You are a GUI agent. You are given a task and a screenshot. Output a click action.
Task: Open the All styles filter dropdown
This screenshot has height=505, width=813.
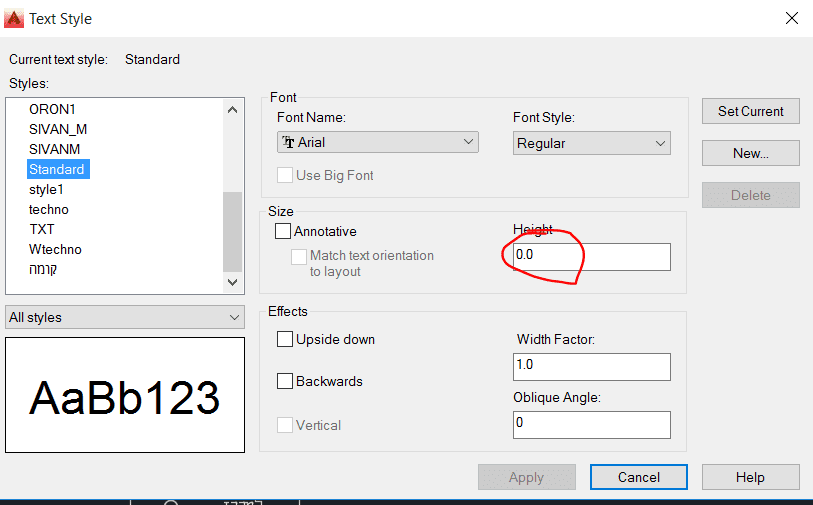point(125,317)
